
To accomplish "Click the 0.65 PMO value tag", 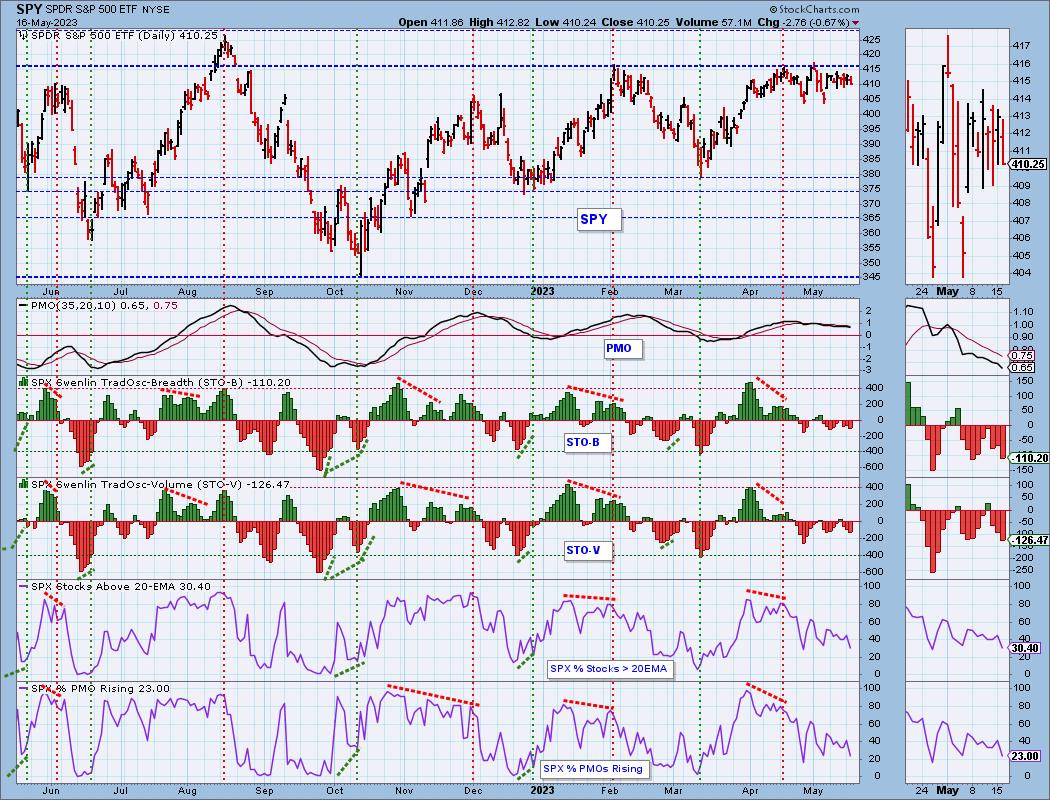I will point(1023,368).
